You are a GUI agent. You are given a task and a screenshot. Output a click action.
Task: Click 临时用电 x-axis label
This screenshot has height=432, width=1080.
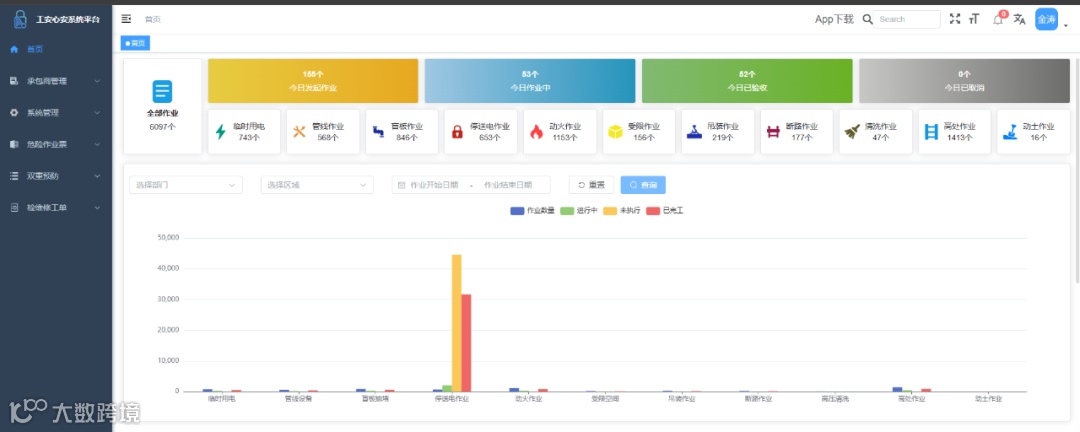(221, 399)
